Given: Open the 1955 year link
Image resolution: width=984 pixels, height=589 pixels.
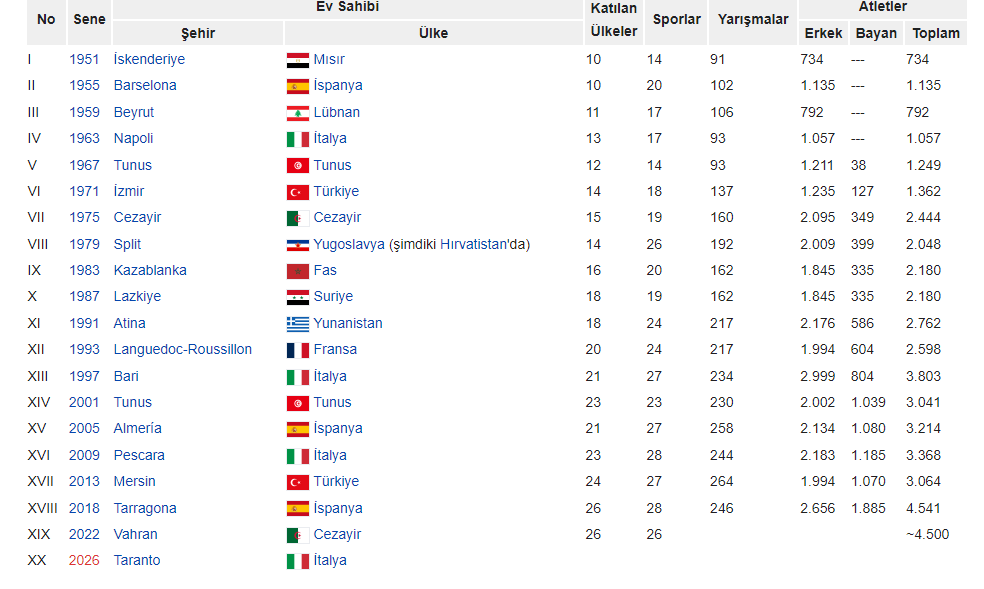Looking at the screenshot, I should pyautogui.click(x=84, y=85).
